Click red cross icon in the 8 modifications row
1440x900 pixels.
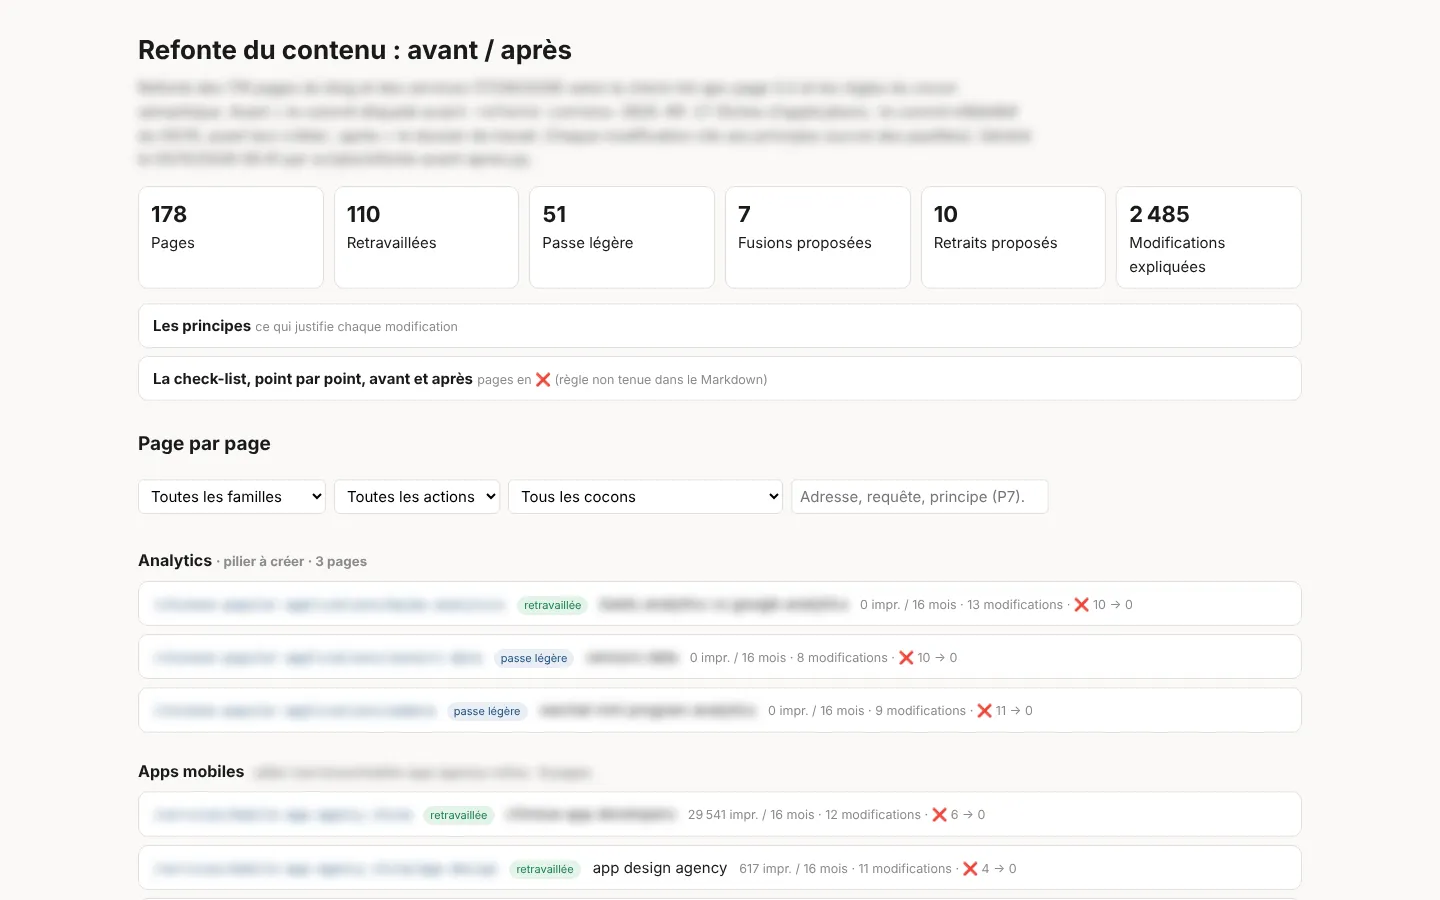[x=906, y=658]
